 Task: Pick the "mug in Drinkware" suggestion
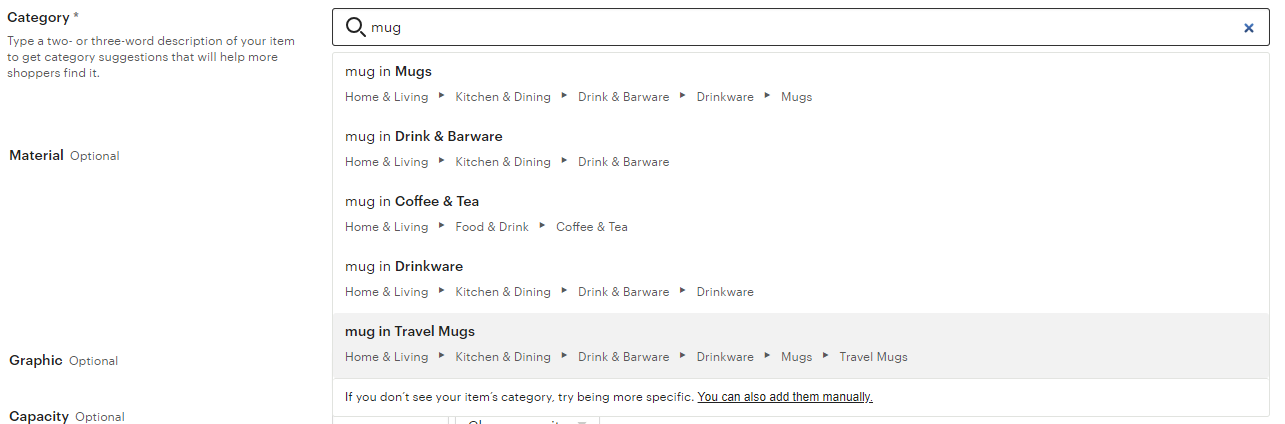801,280
